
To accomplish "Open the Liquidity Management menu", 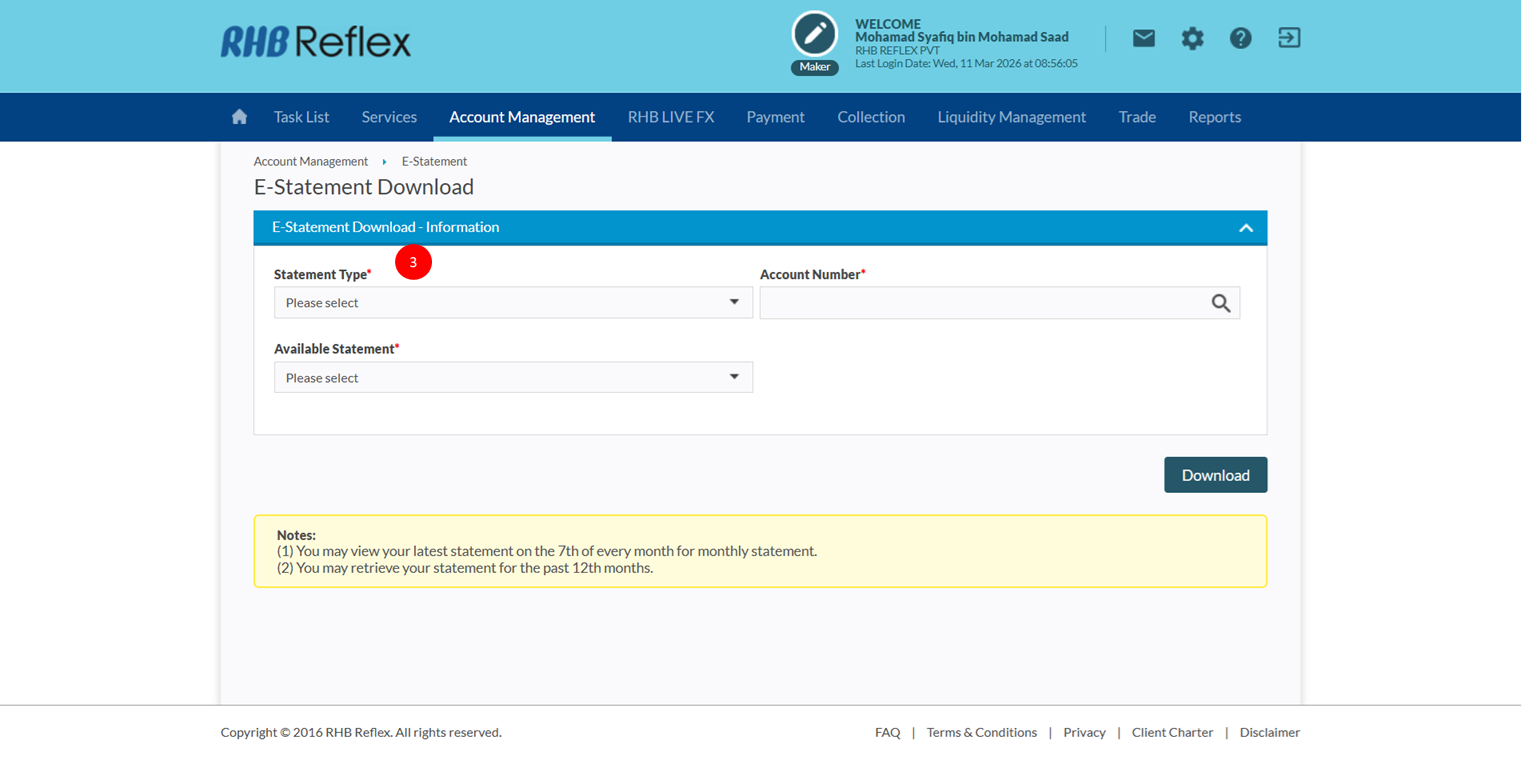I will [x=1011, y=117].
